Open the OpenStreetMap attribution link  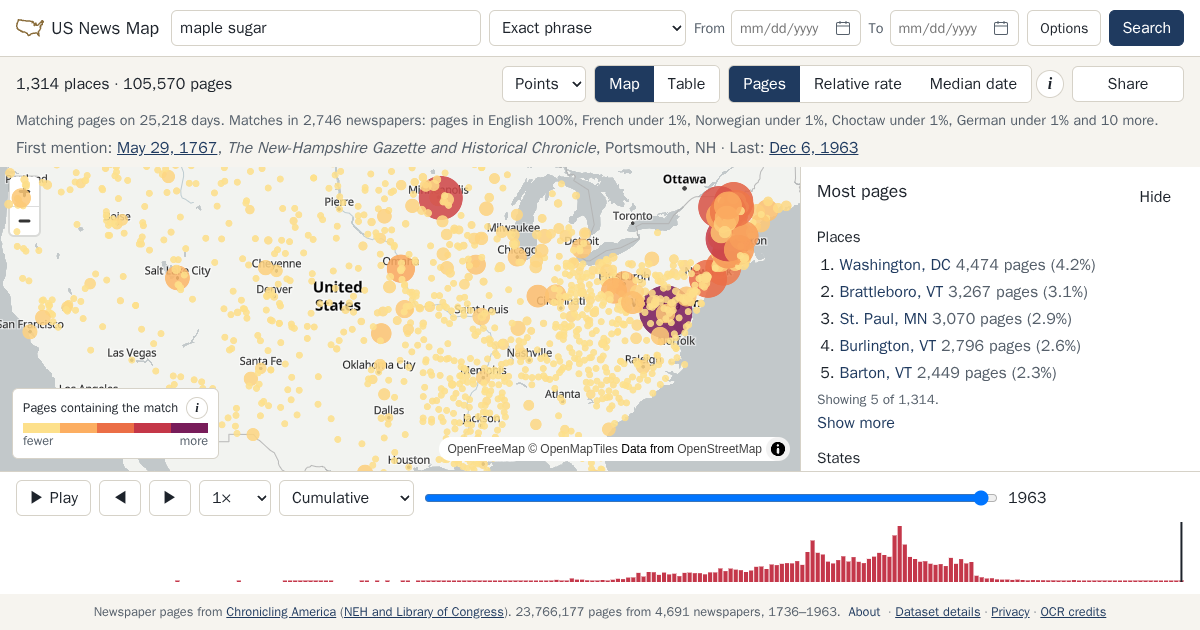(x=719, y=449)
